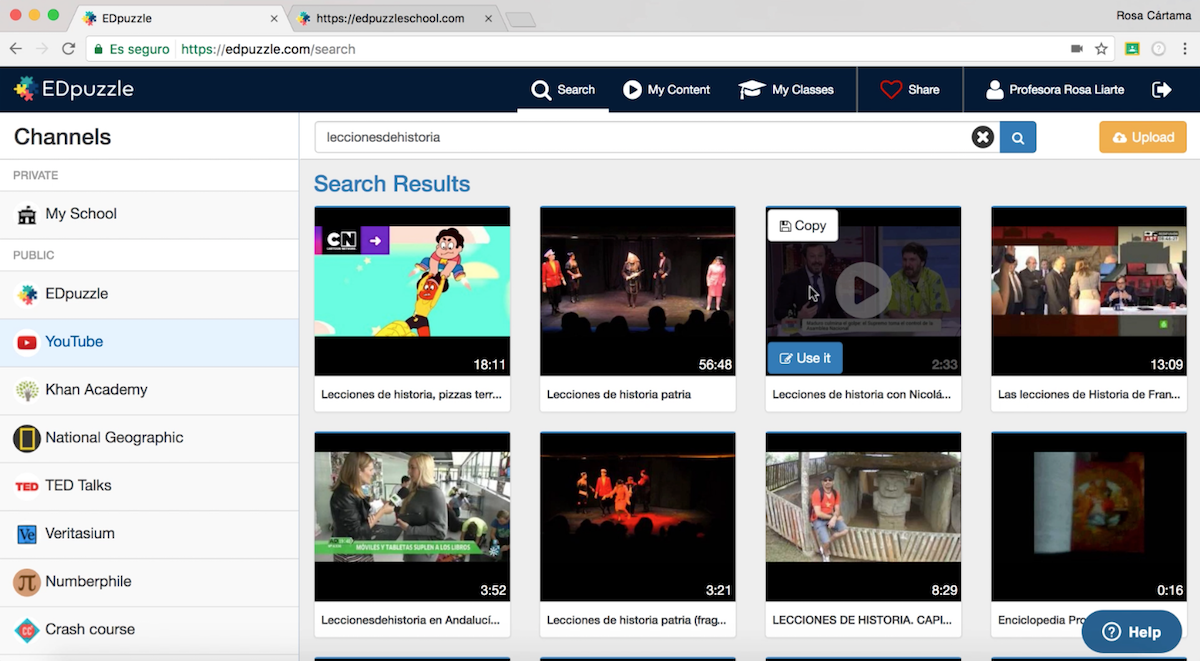The width and height of the screenshot is (1200, 661).
Task: Bookmark this page with the star icon
Action: [1101, 49]
